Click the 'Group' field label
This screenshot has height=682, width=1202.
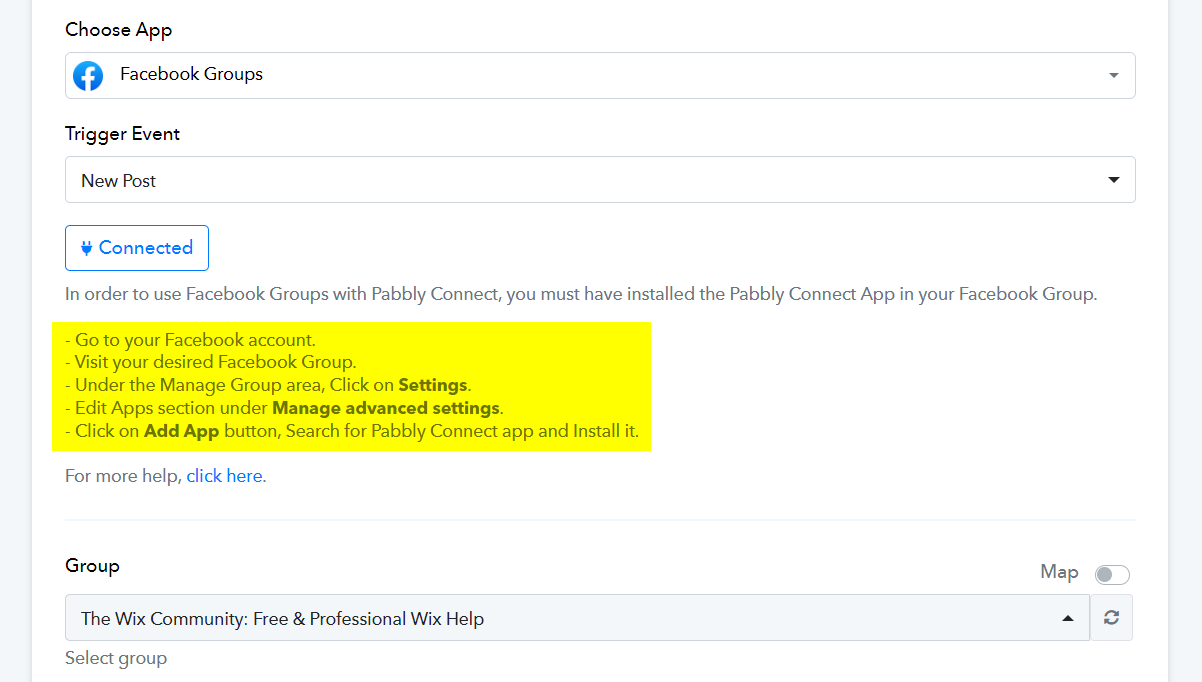click(x=92, y=566)
